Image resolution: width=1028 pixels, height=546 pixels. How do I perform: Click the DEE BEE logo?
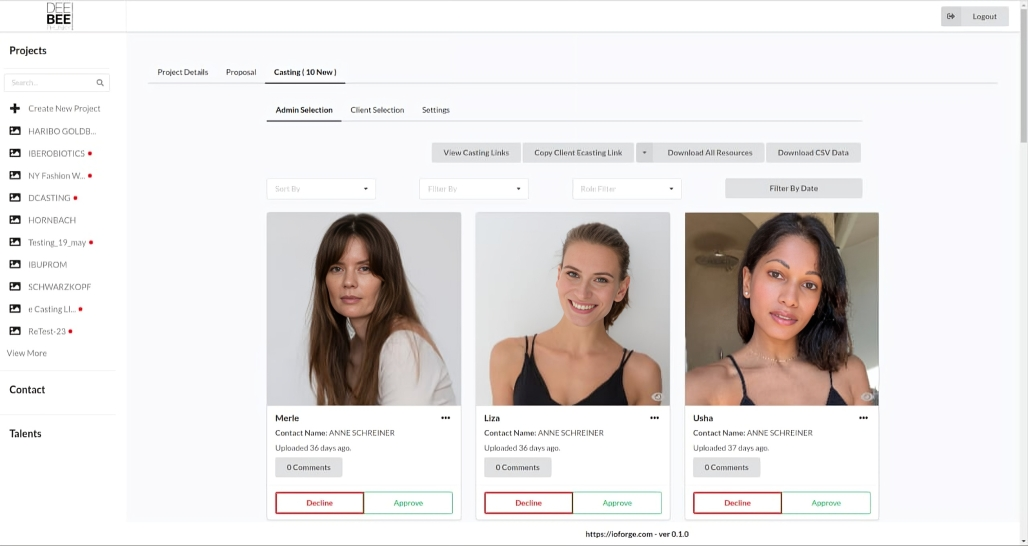(x=59, y=16)
